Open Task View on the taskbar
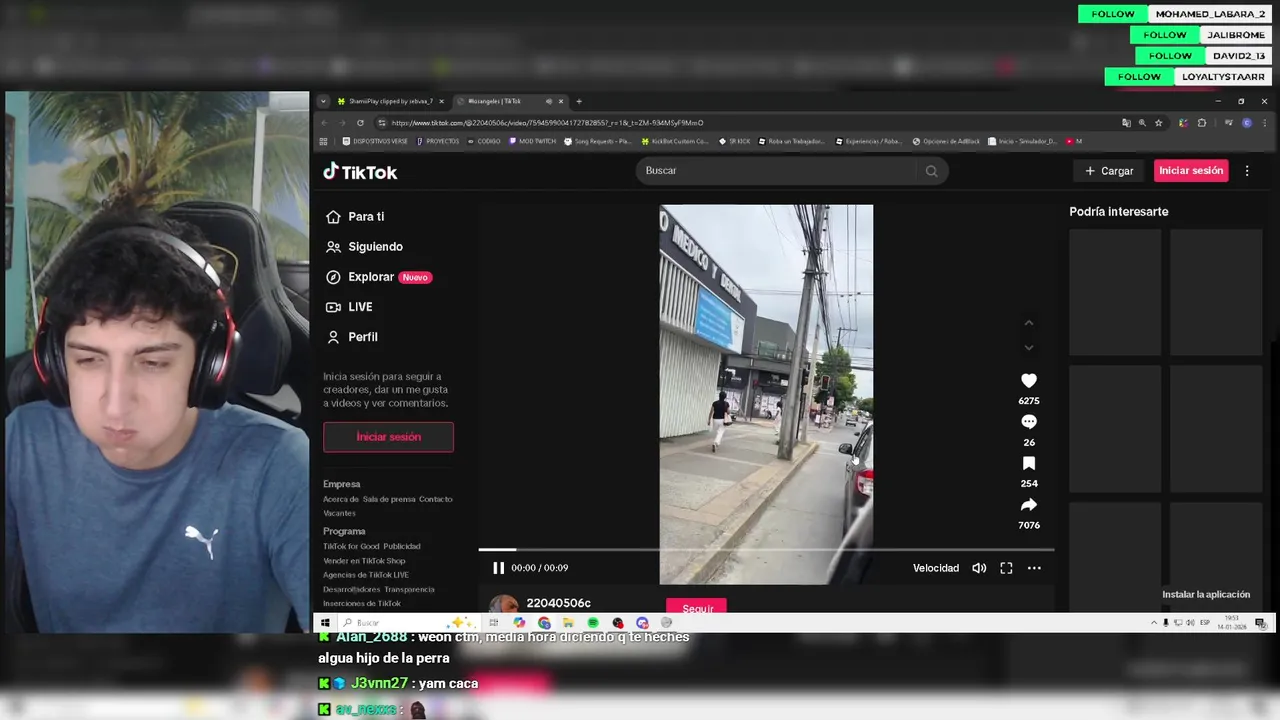 coord(493,623)
